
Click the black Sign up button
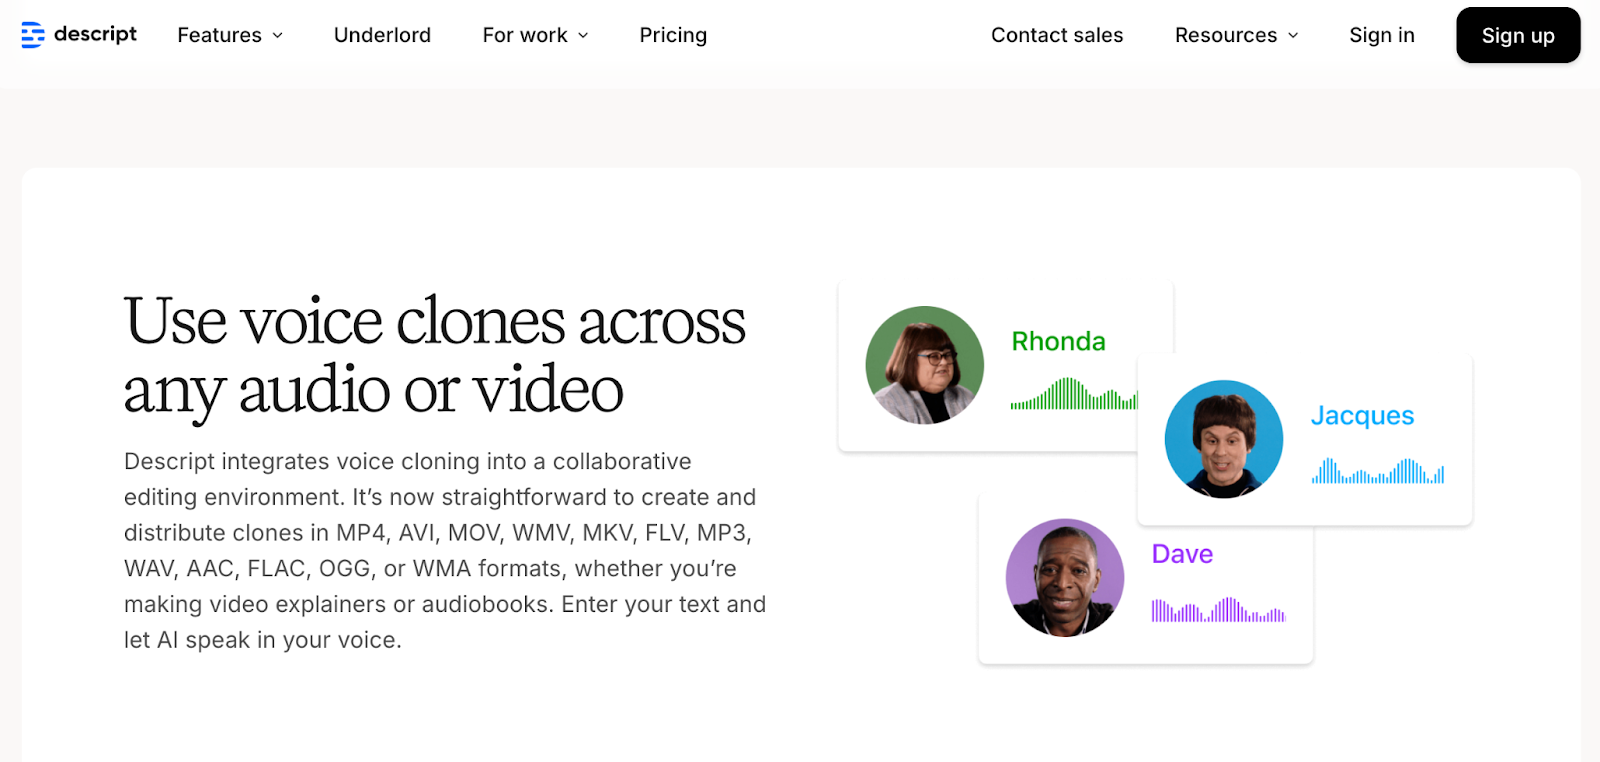click(1518, 35)
